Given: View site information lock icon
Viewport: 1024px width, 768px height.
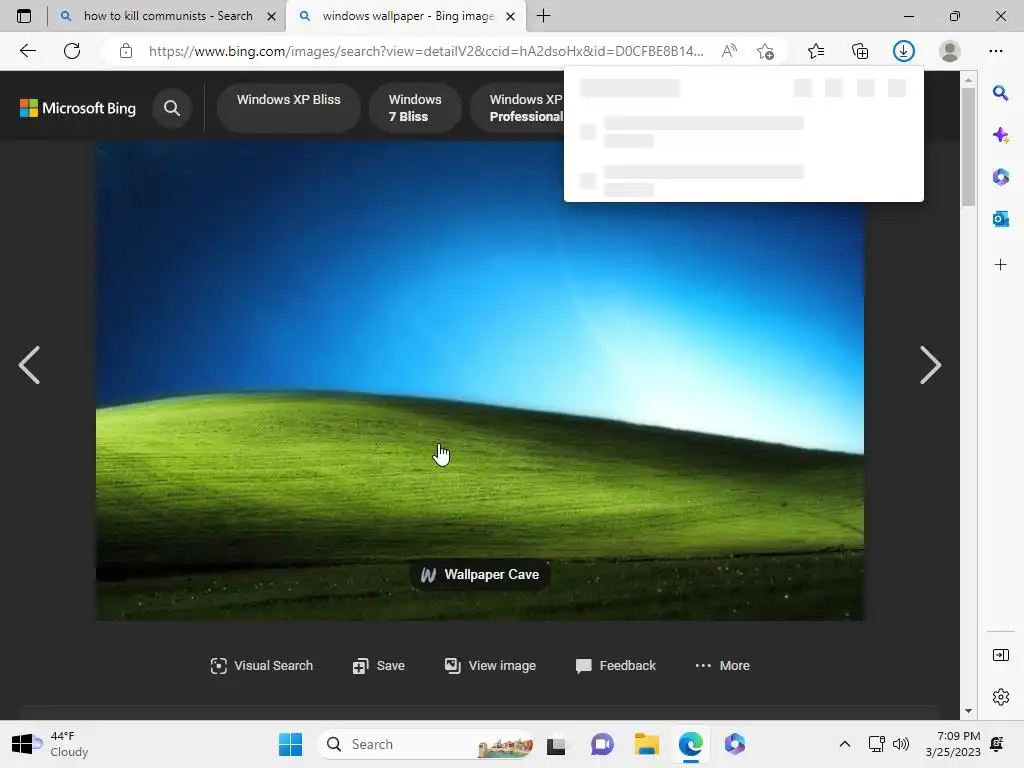Looking at the screenshot, I should pyautogui.click(x=126, y=51).
